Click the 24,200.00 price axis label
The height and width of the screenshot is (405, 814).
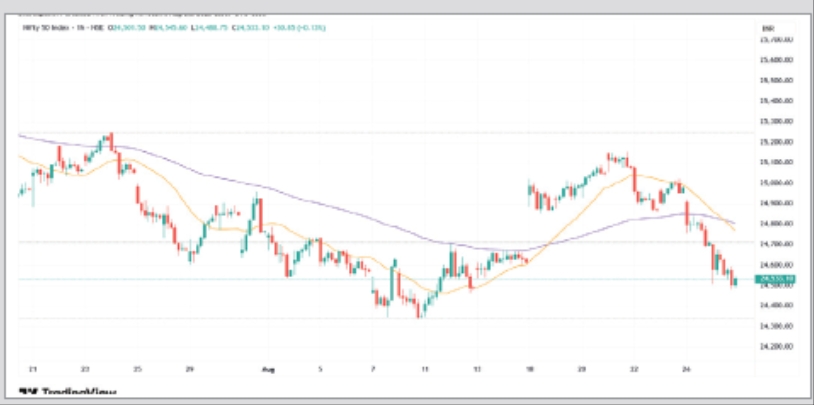(776, 346)
